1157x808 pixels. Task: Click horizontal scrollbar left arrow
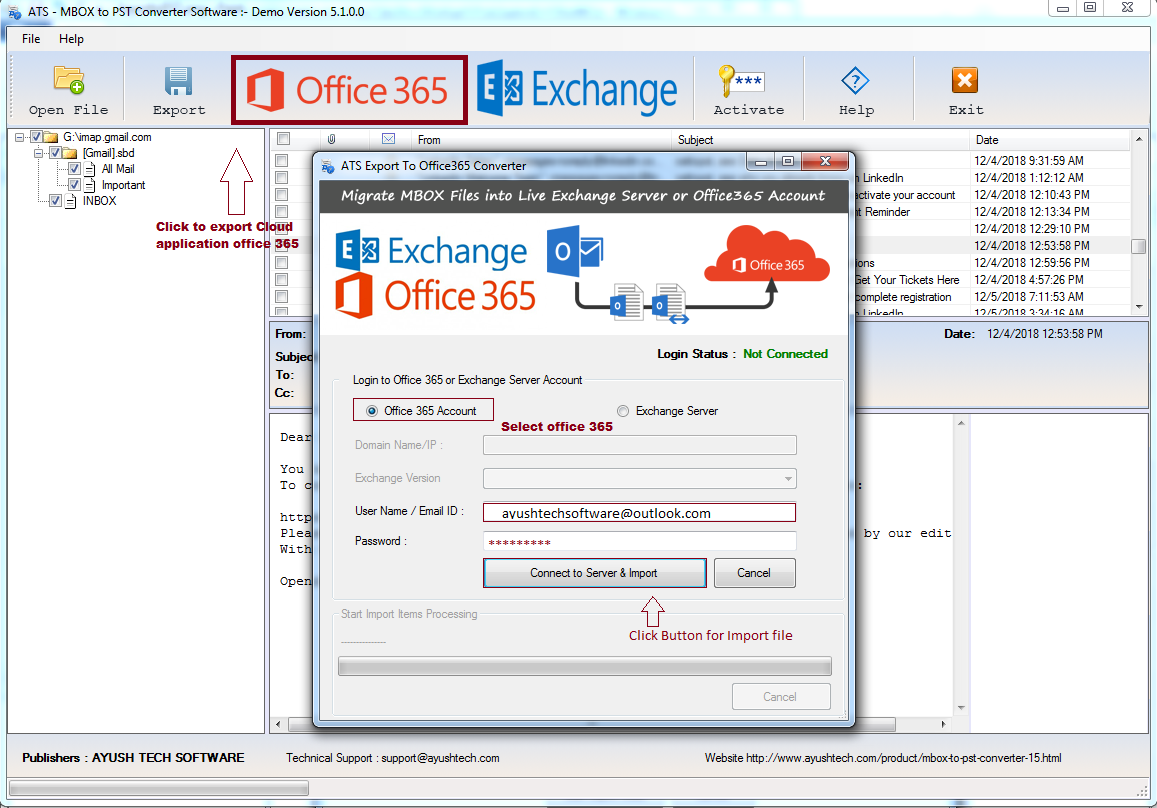click(278, 724)
